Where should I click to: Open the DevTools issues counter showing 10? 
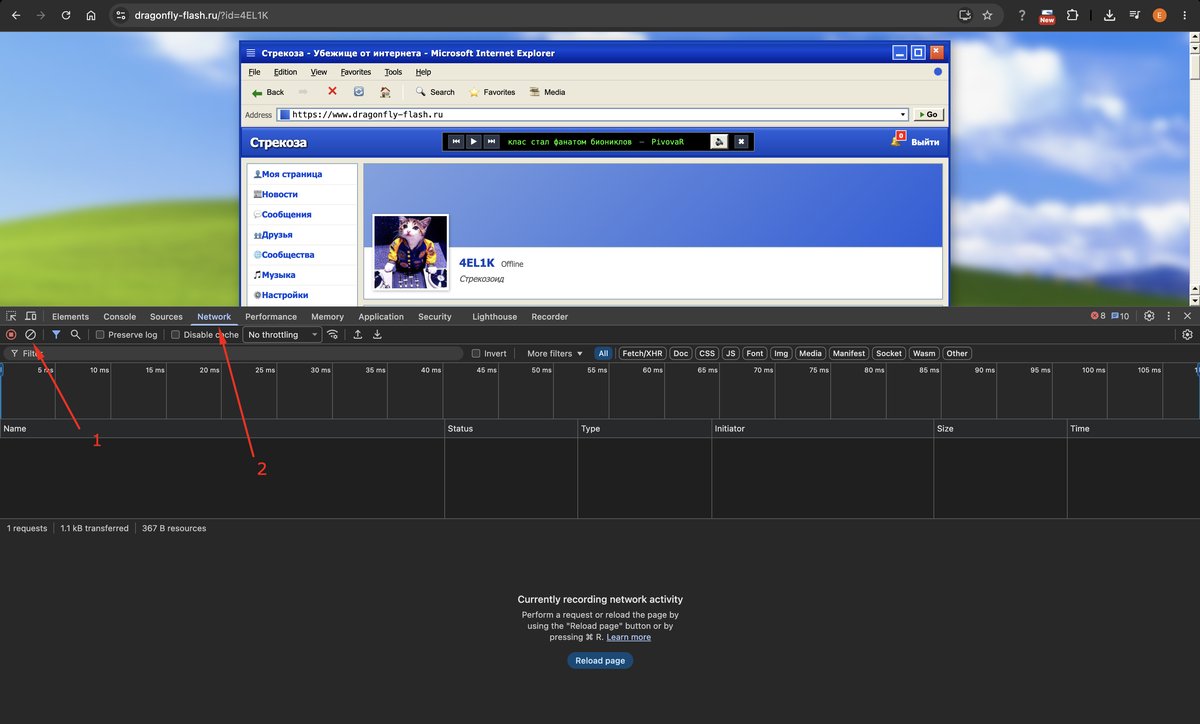(1120, 316)
